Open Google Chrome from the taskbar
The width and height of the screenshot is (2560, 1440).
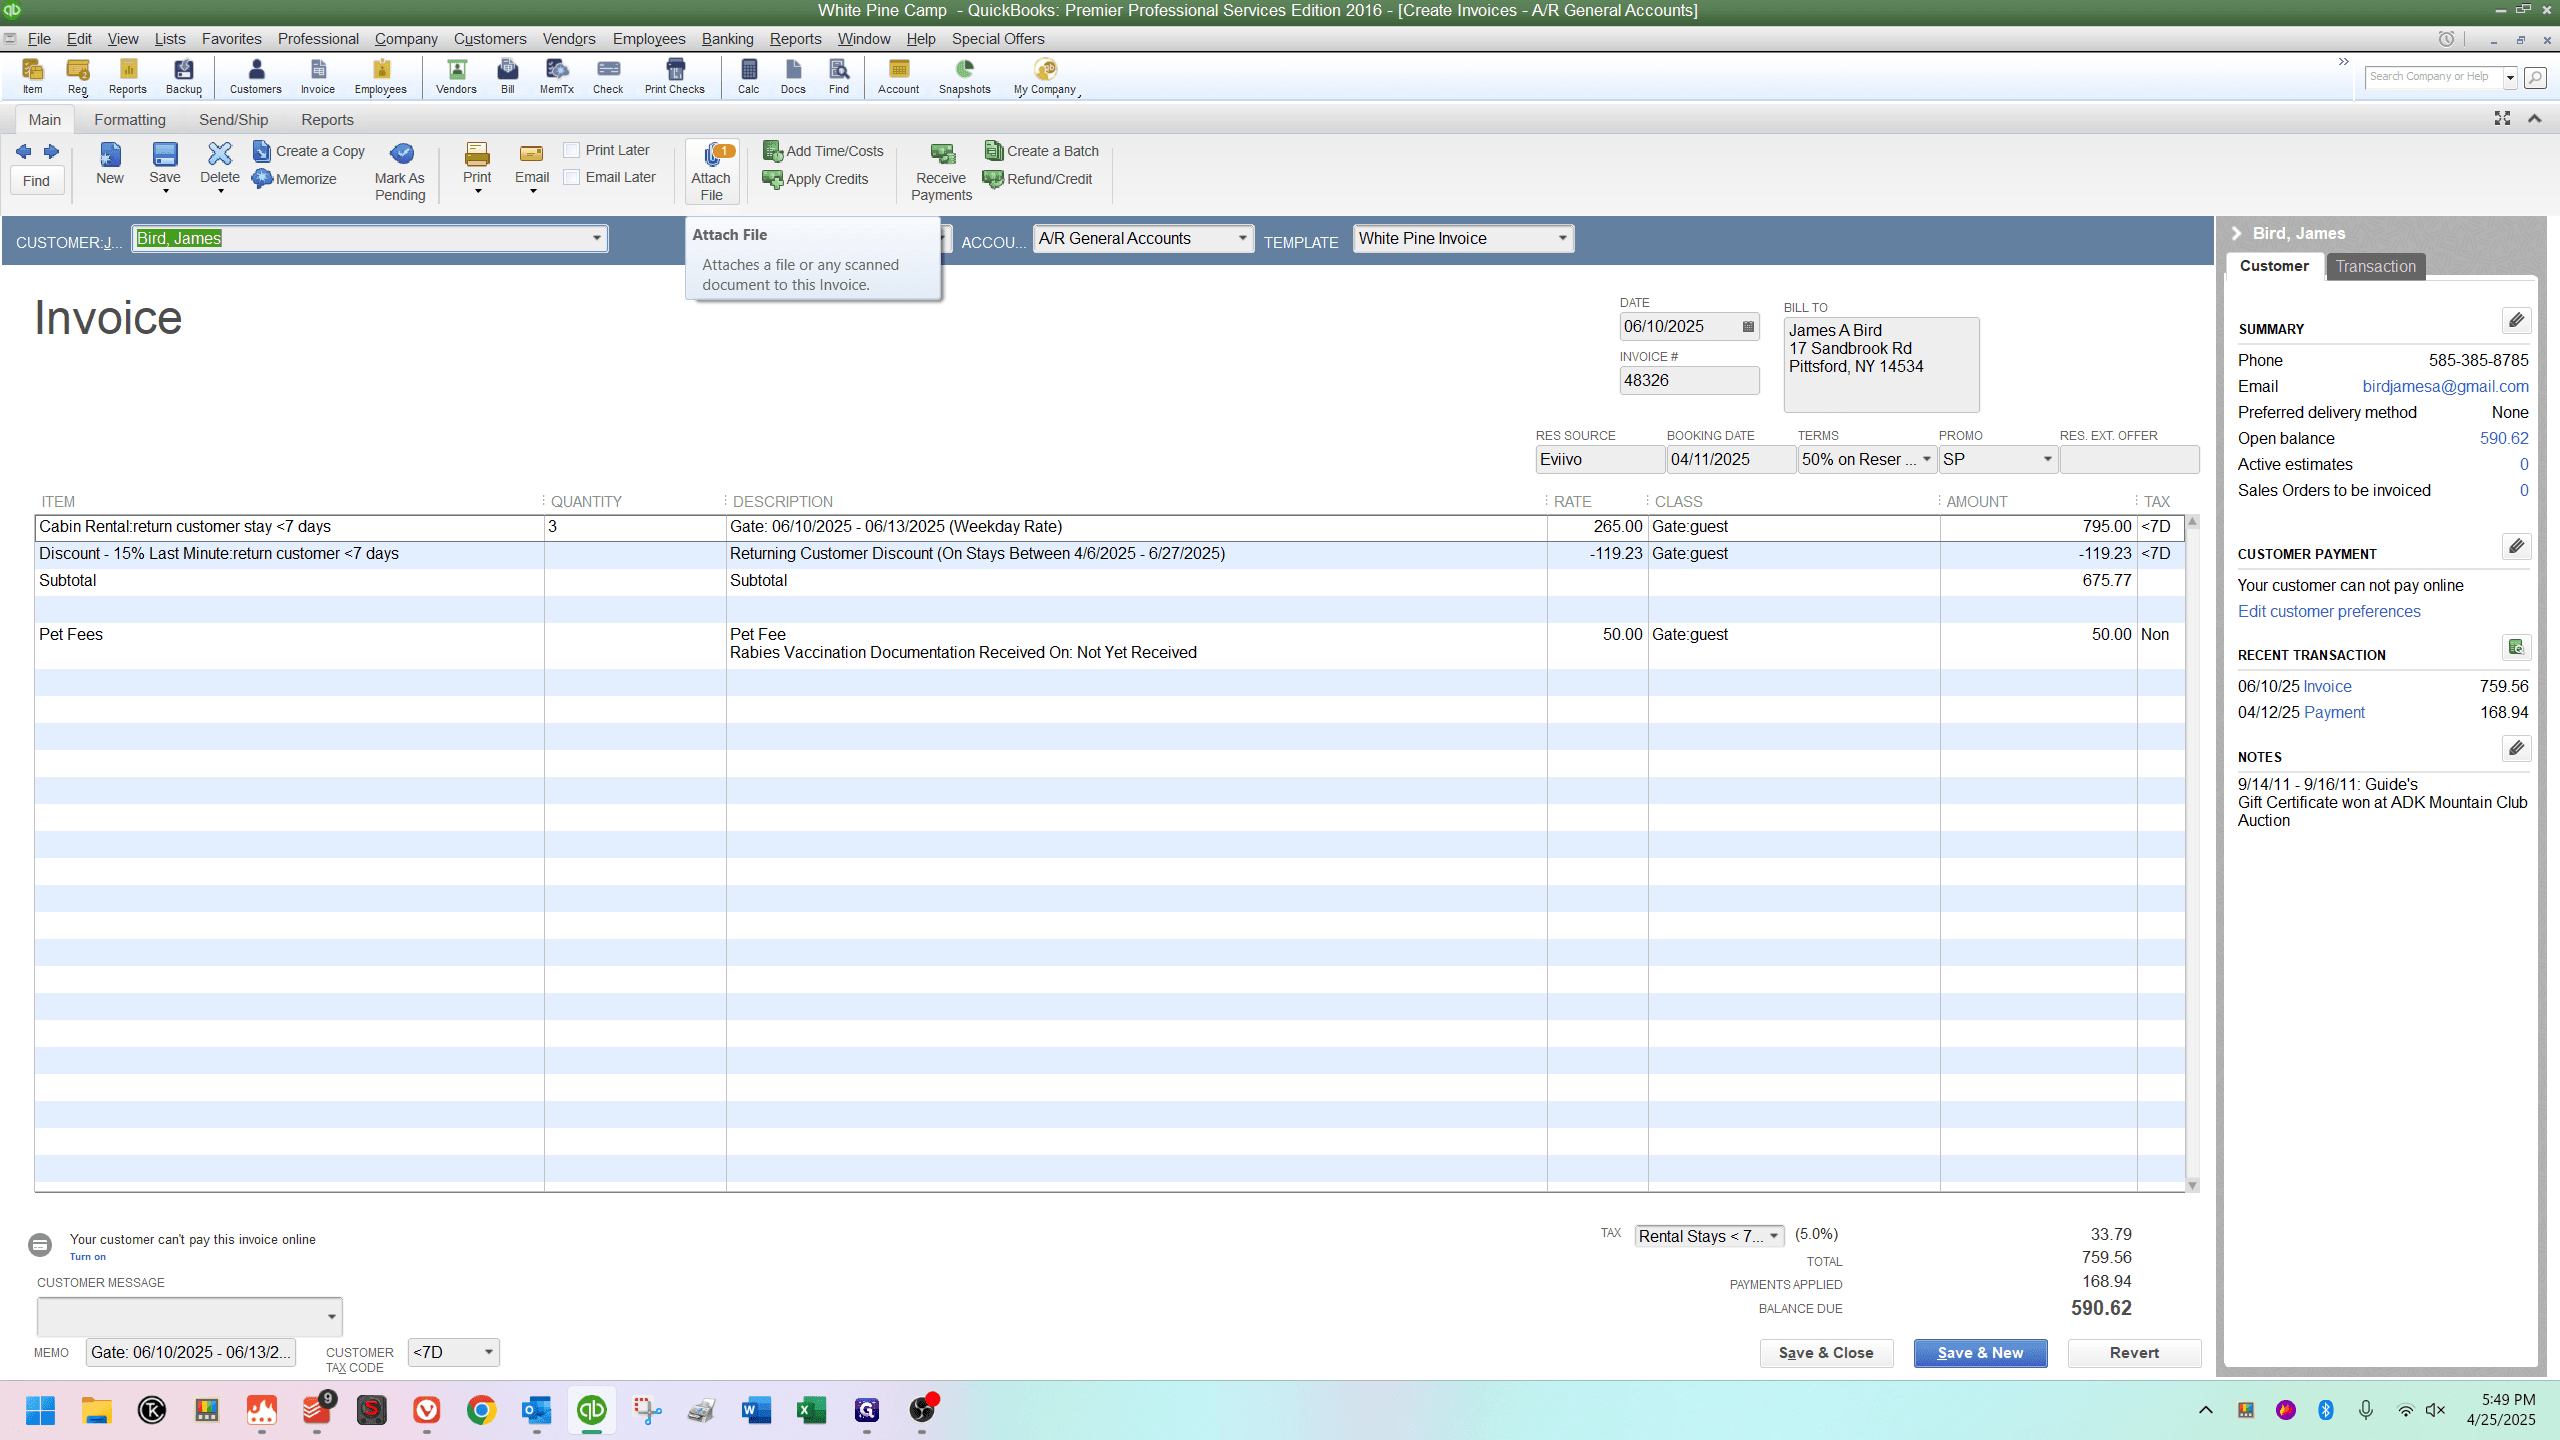click(x=481, y=1410)
